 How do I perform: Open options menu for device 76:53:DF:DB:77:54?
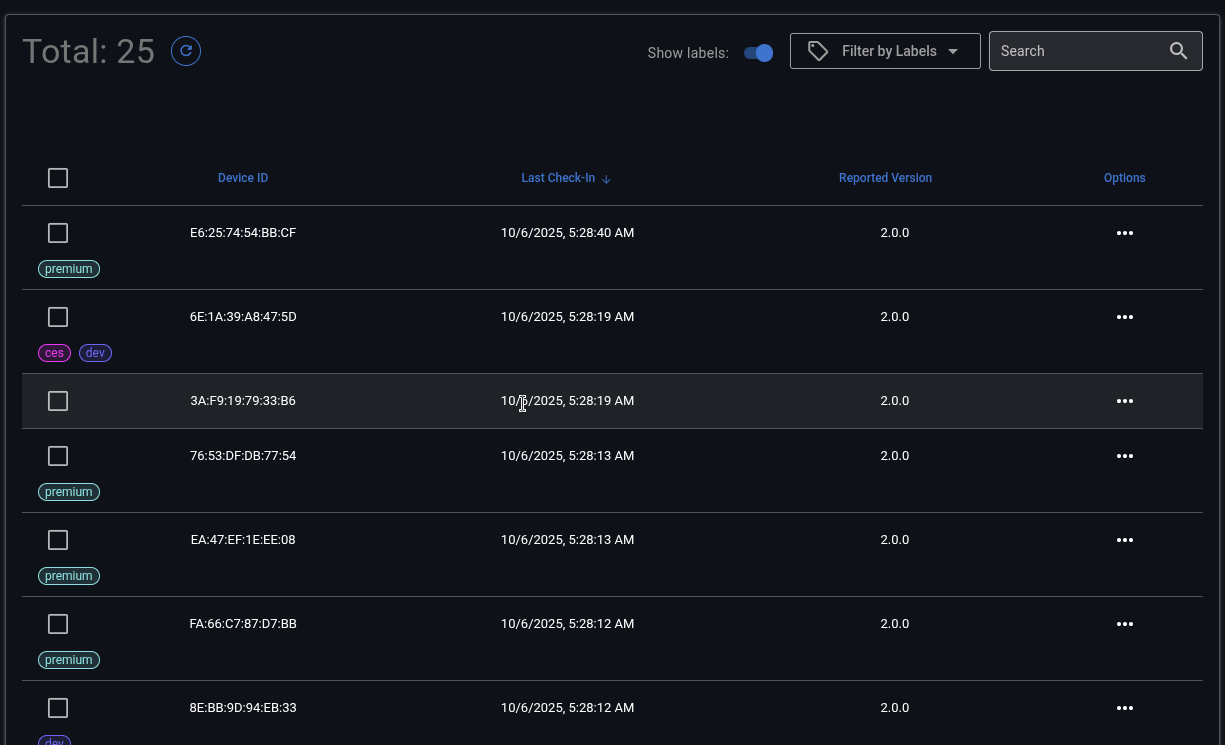tap(1124, 456)
